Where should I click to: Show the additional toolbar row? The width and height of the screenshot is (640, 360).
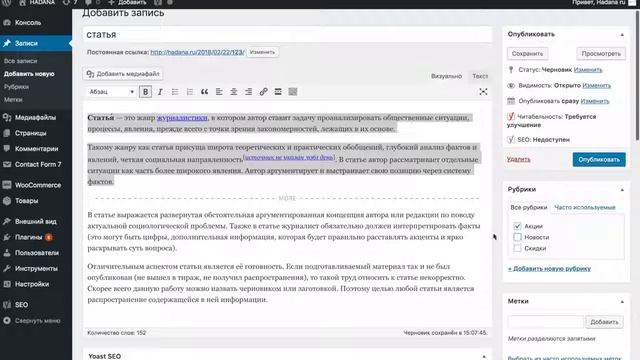tap(293, 92)
